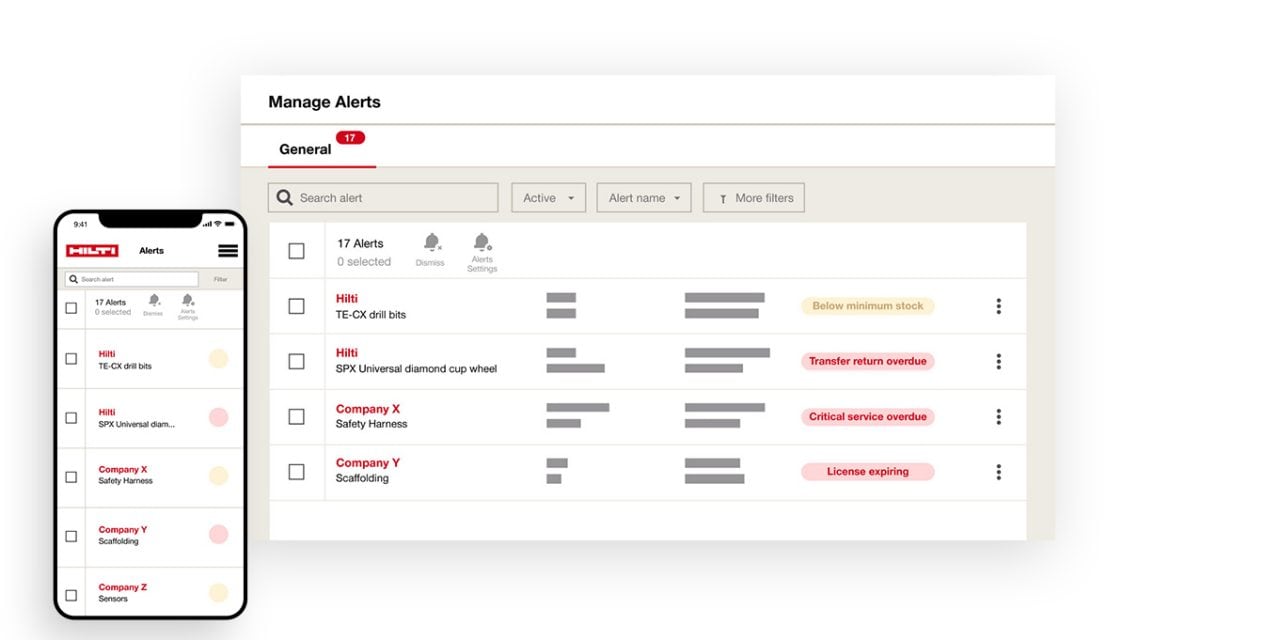Click yellow status dot for TE-CX drill bits on phone
1280x640 pixels.
pyautogui.click(x=218, y=359)
